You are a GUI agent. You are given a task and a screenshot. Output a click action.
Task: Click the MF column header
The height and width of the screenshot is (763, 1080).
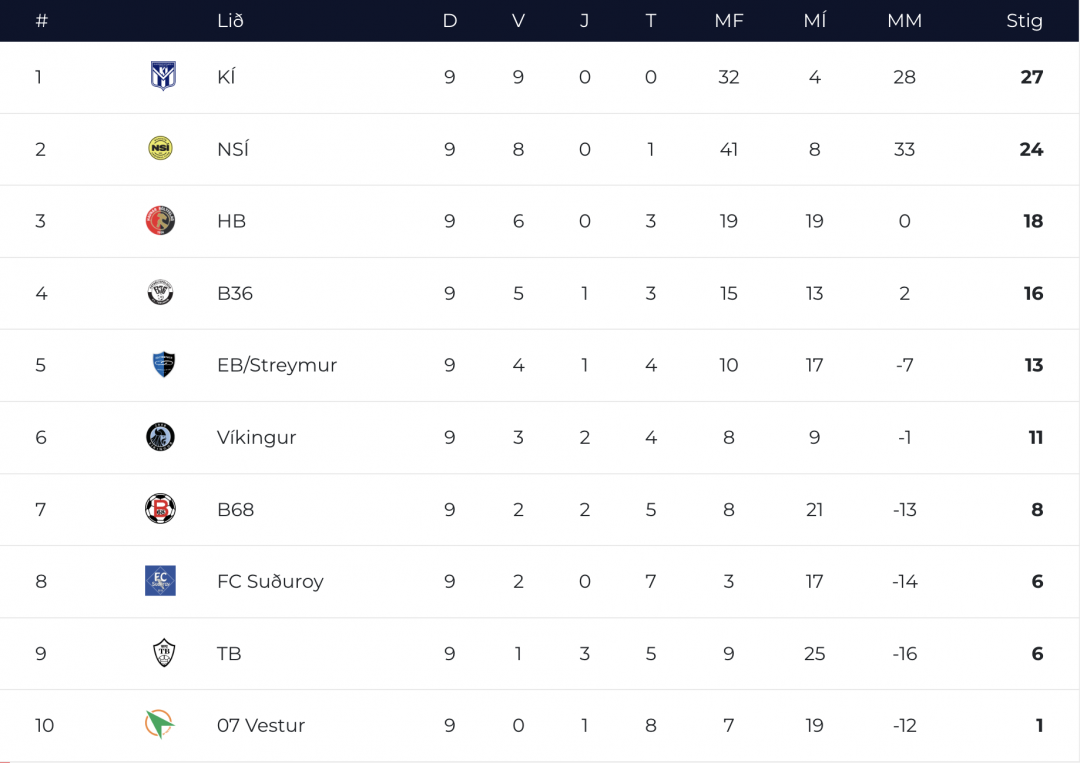coord(729,21)
